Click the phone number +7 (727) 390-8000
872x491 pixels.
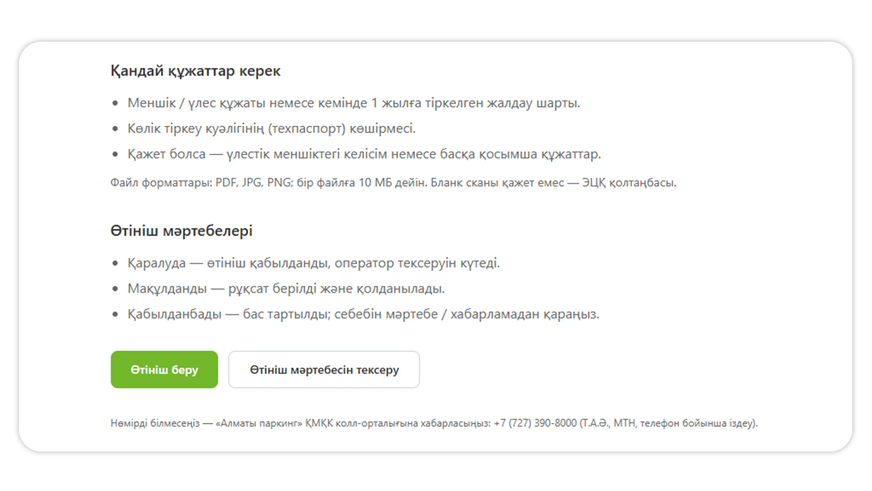pos(535,423)
